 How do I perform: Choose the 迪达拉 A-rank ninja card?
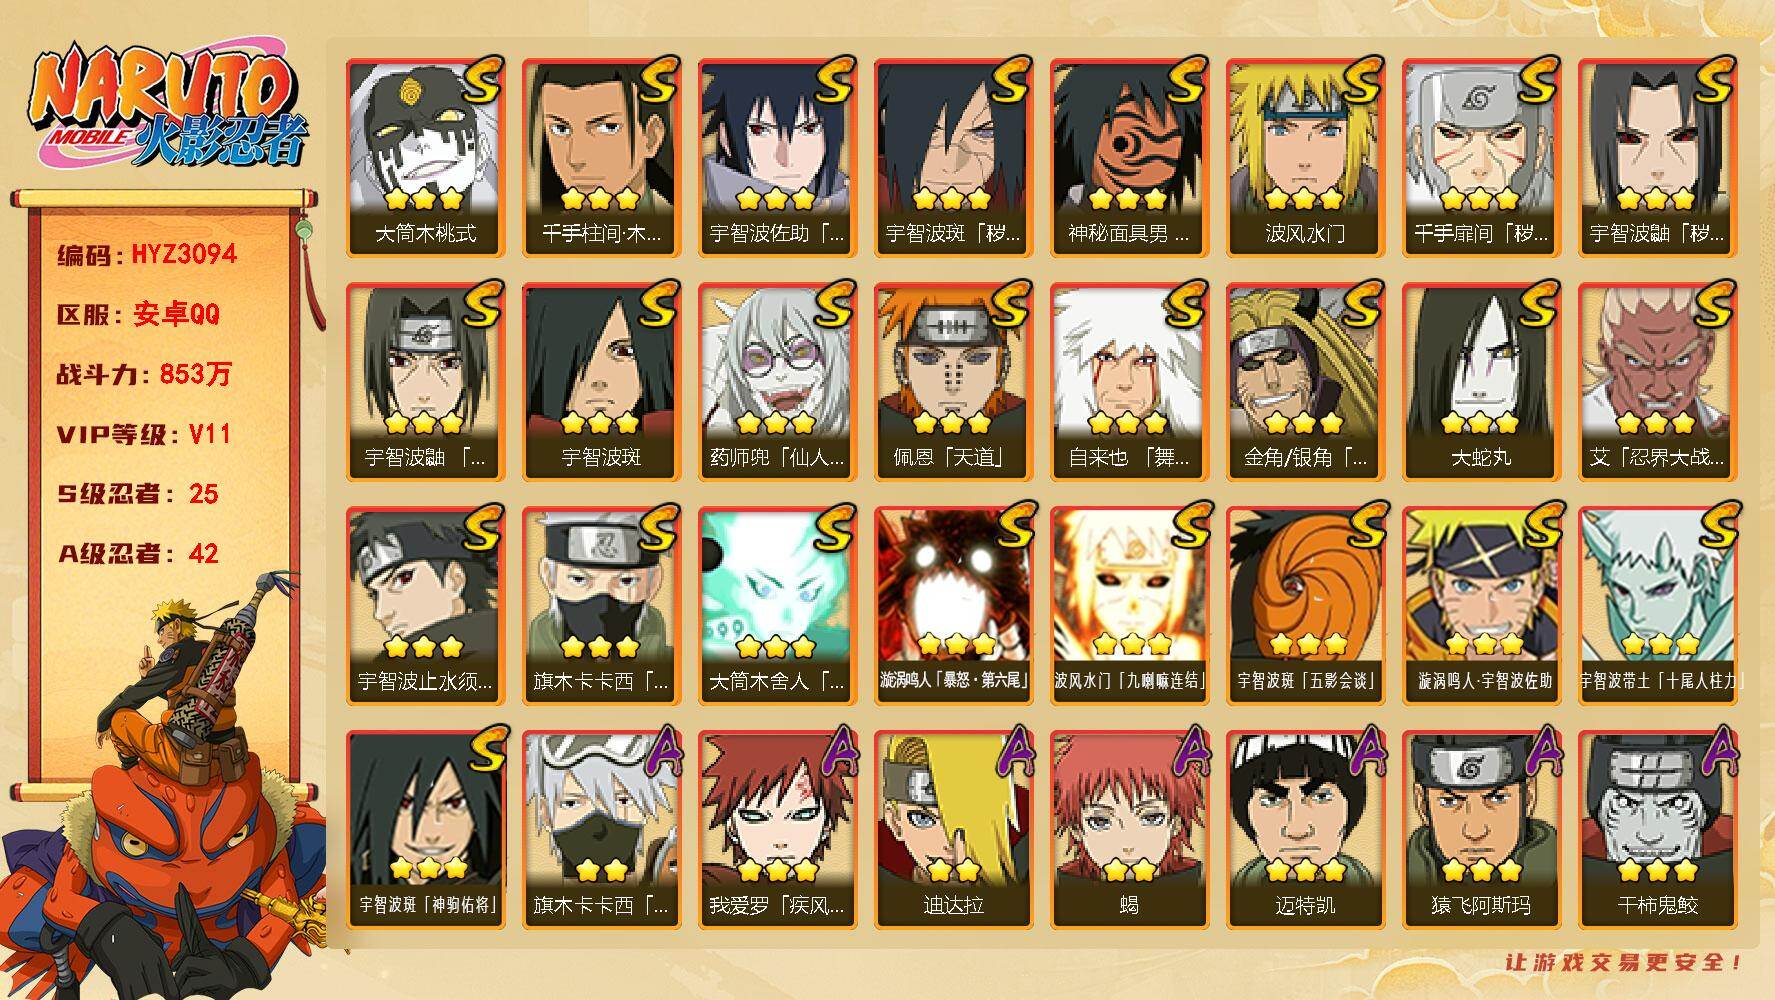[953, 829]
